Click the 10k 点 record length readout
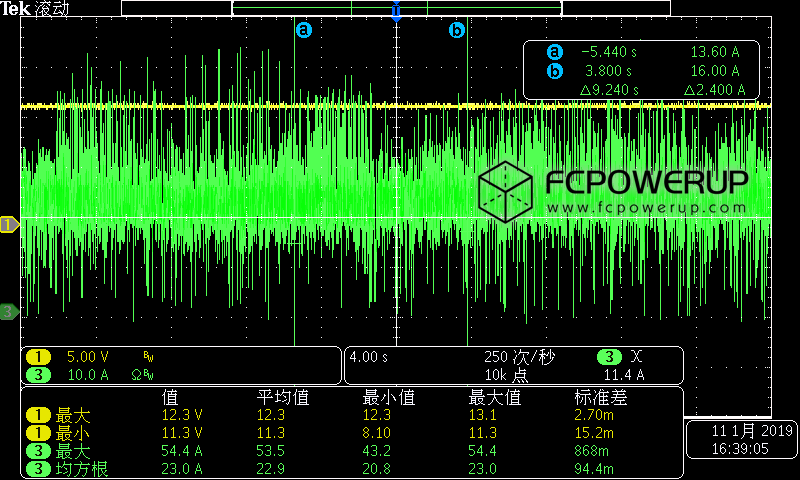 [506, 375]
